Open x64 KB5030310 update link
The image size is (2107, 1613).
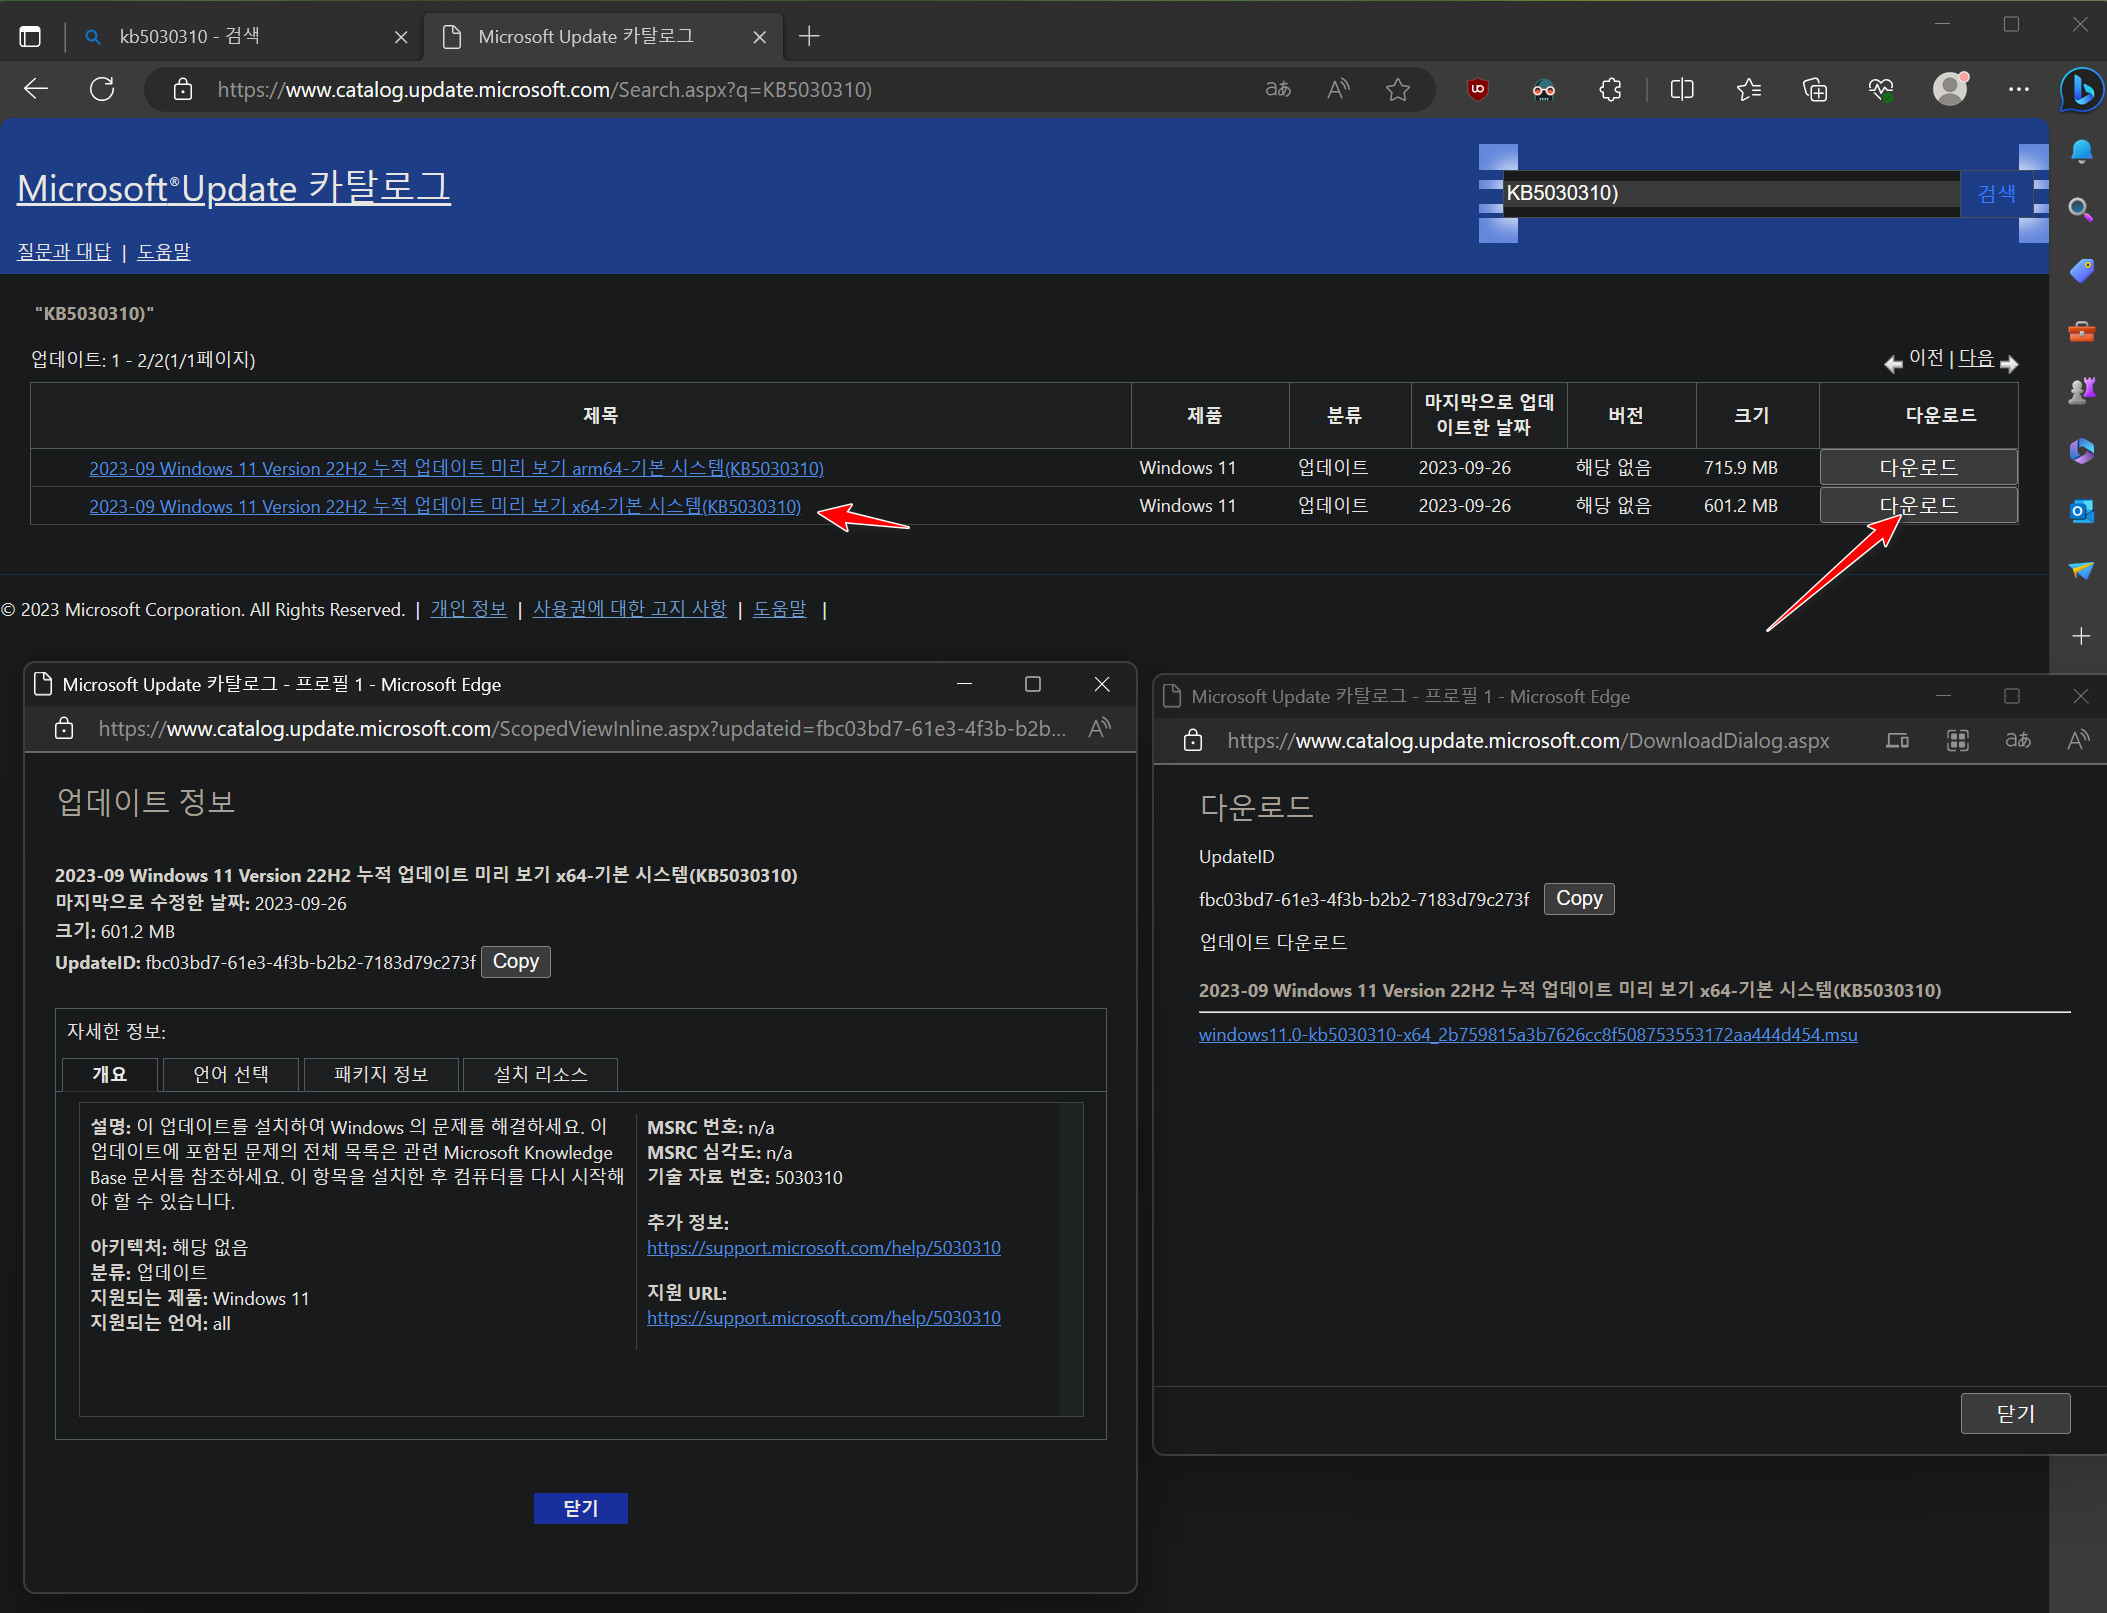point(445,506)
